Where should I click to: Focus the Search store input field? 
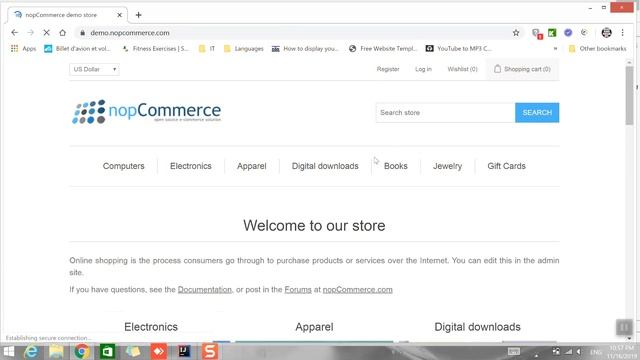pos(445,113)
